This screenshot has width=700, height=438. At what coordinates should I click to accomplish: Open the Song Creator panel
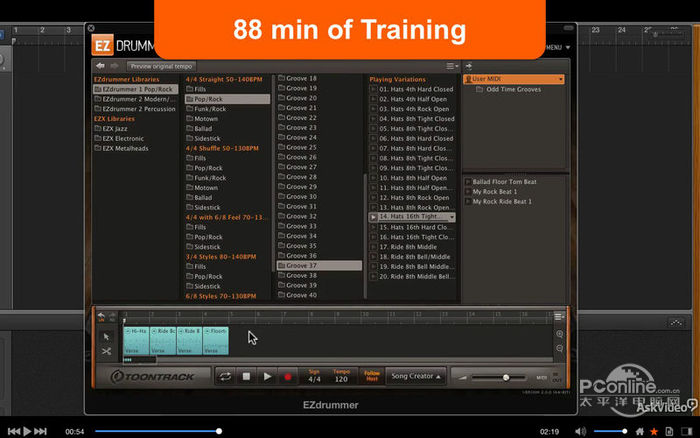pyautogui.click(x=416, y=376)
